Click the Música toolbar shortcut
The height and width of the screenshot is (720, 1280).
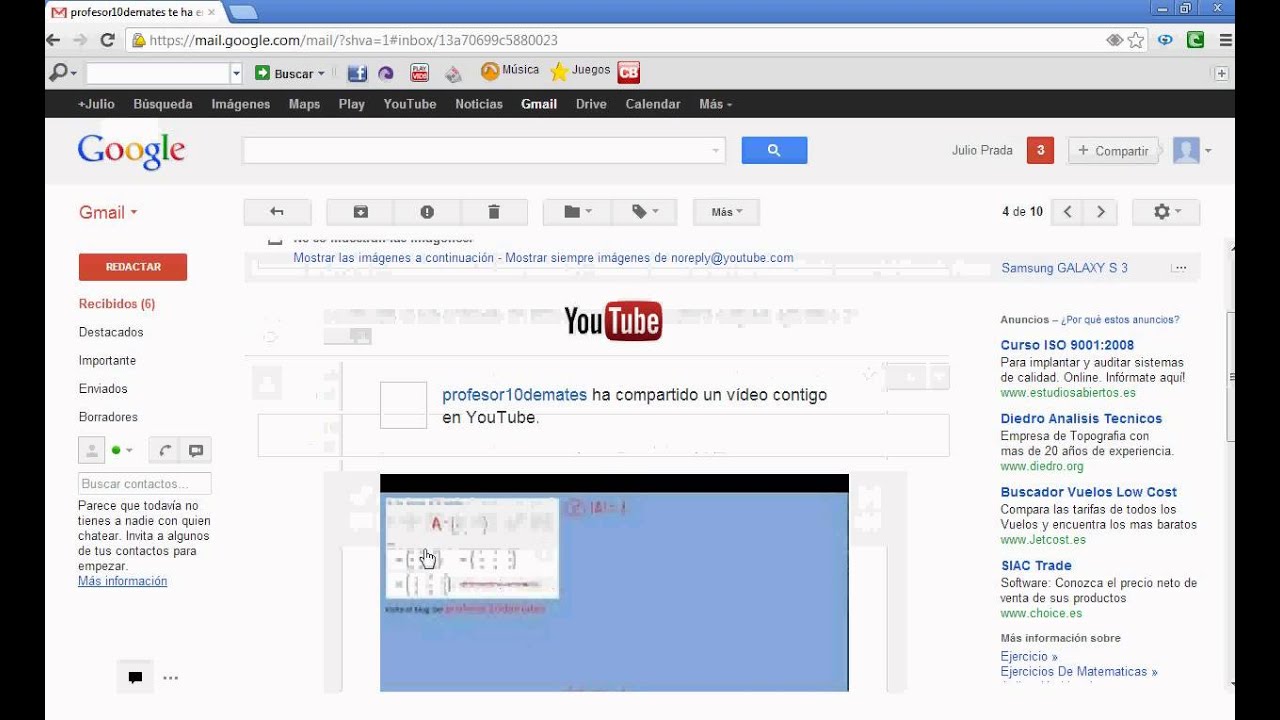(510, 71)
